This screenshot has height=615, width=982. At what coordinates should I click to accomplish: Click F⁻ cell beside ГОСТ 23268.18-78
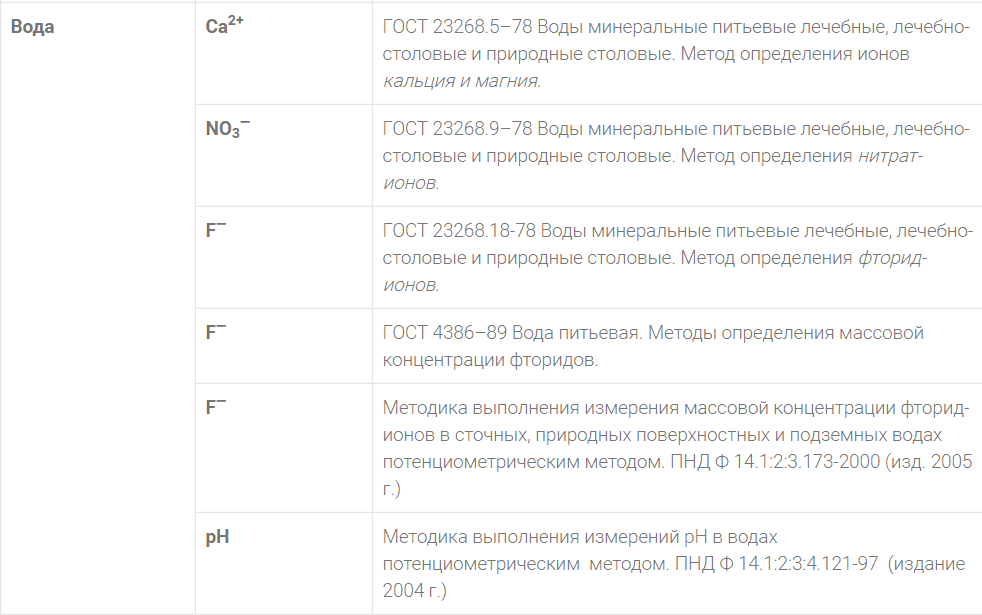pyautogui.click(x=216, y=231)
